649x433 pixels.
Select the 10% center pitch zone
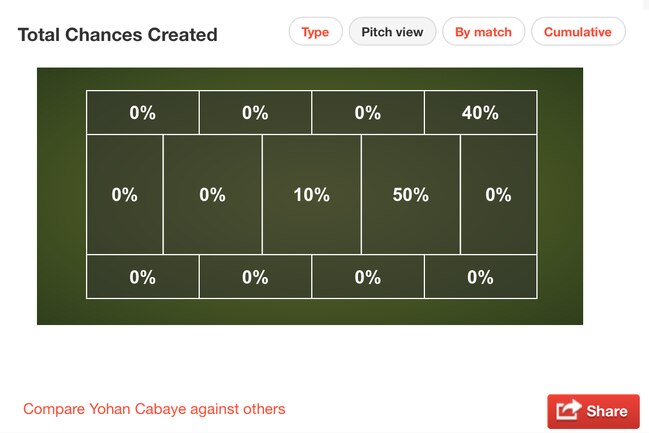312,195
